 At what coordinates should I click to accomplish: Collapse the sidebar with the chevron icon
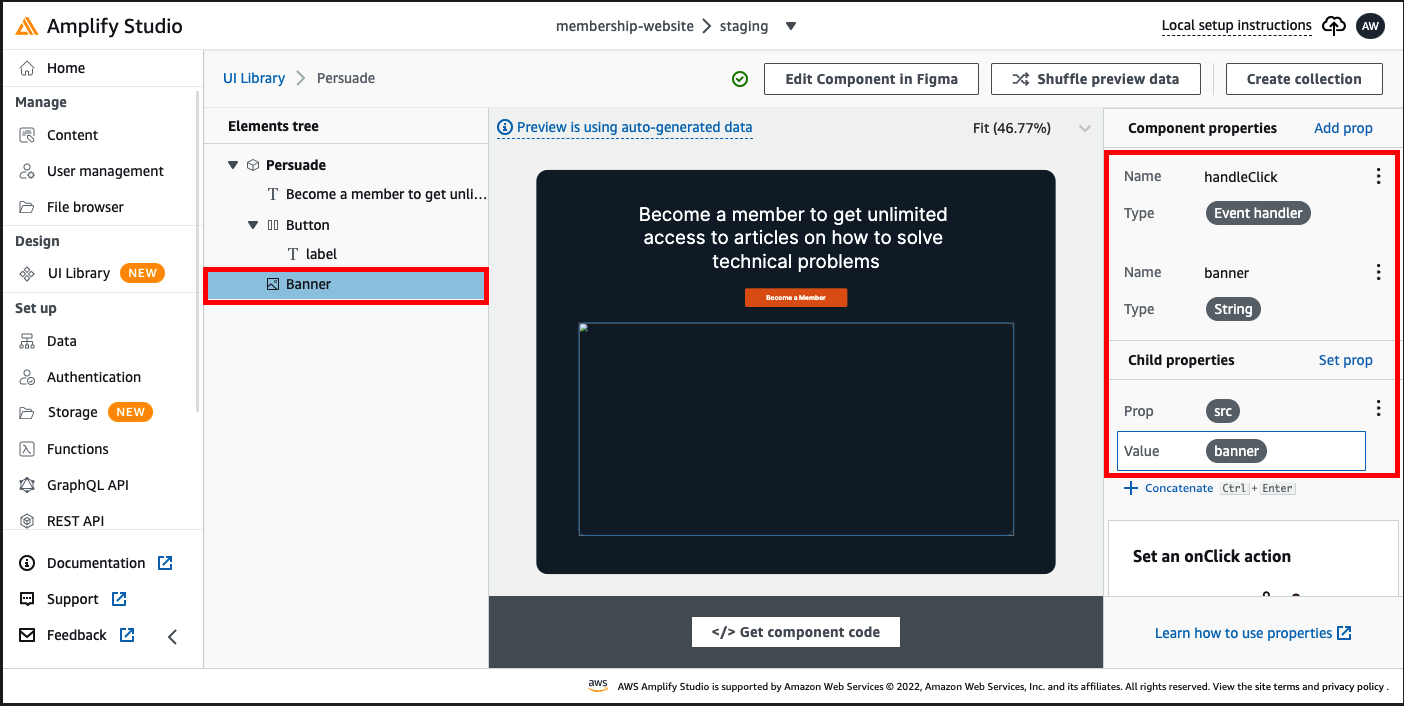172,636
